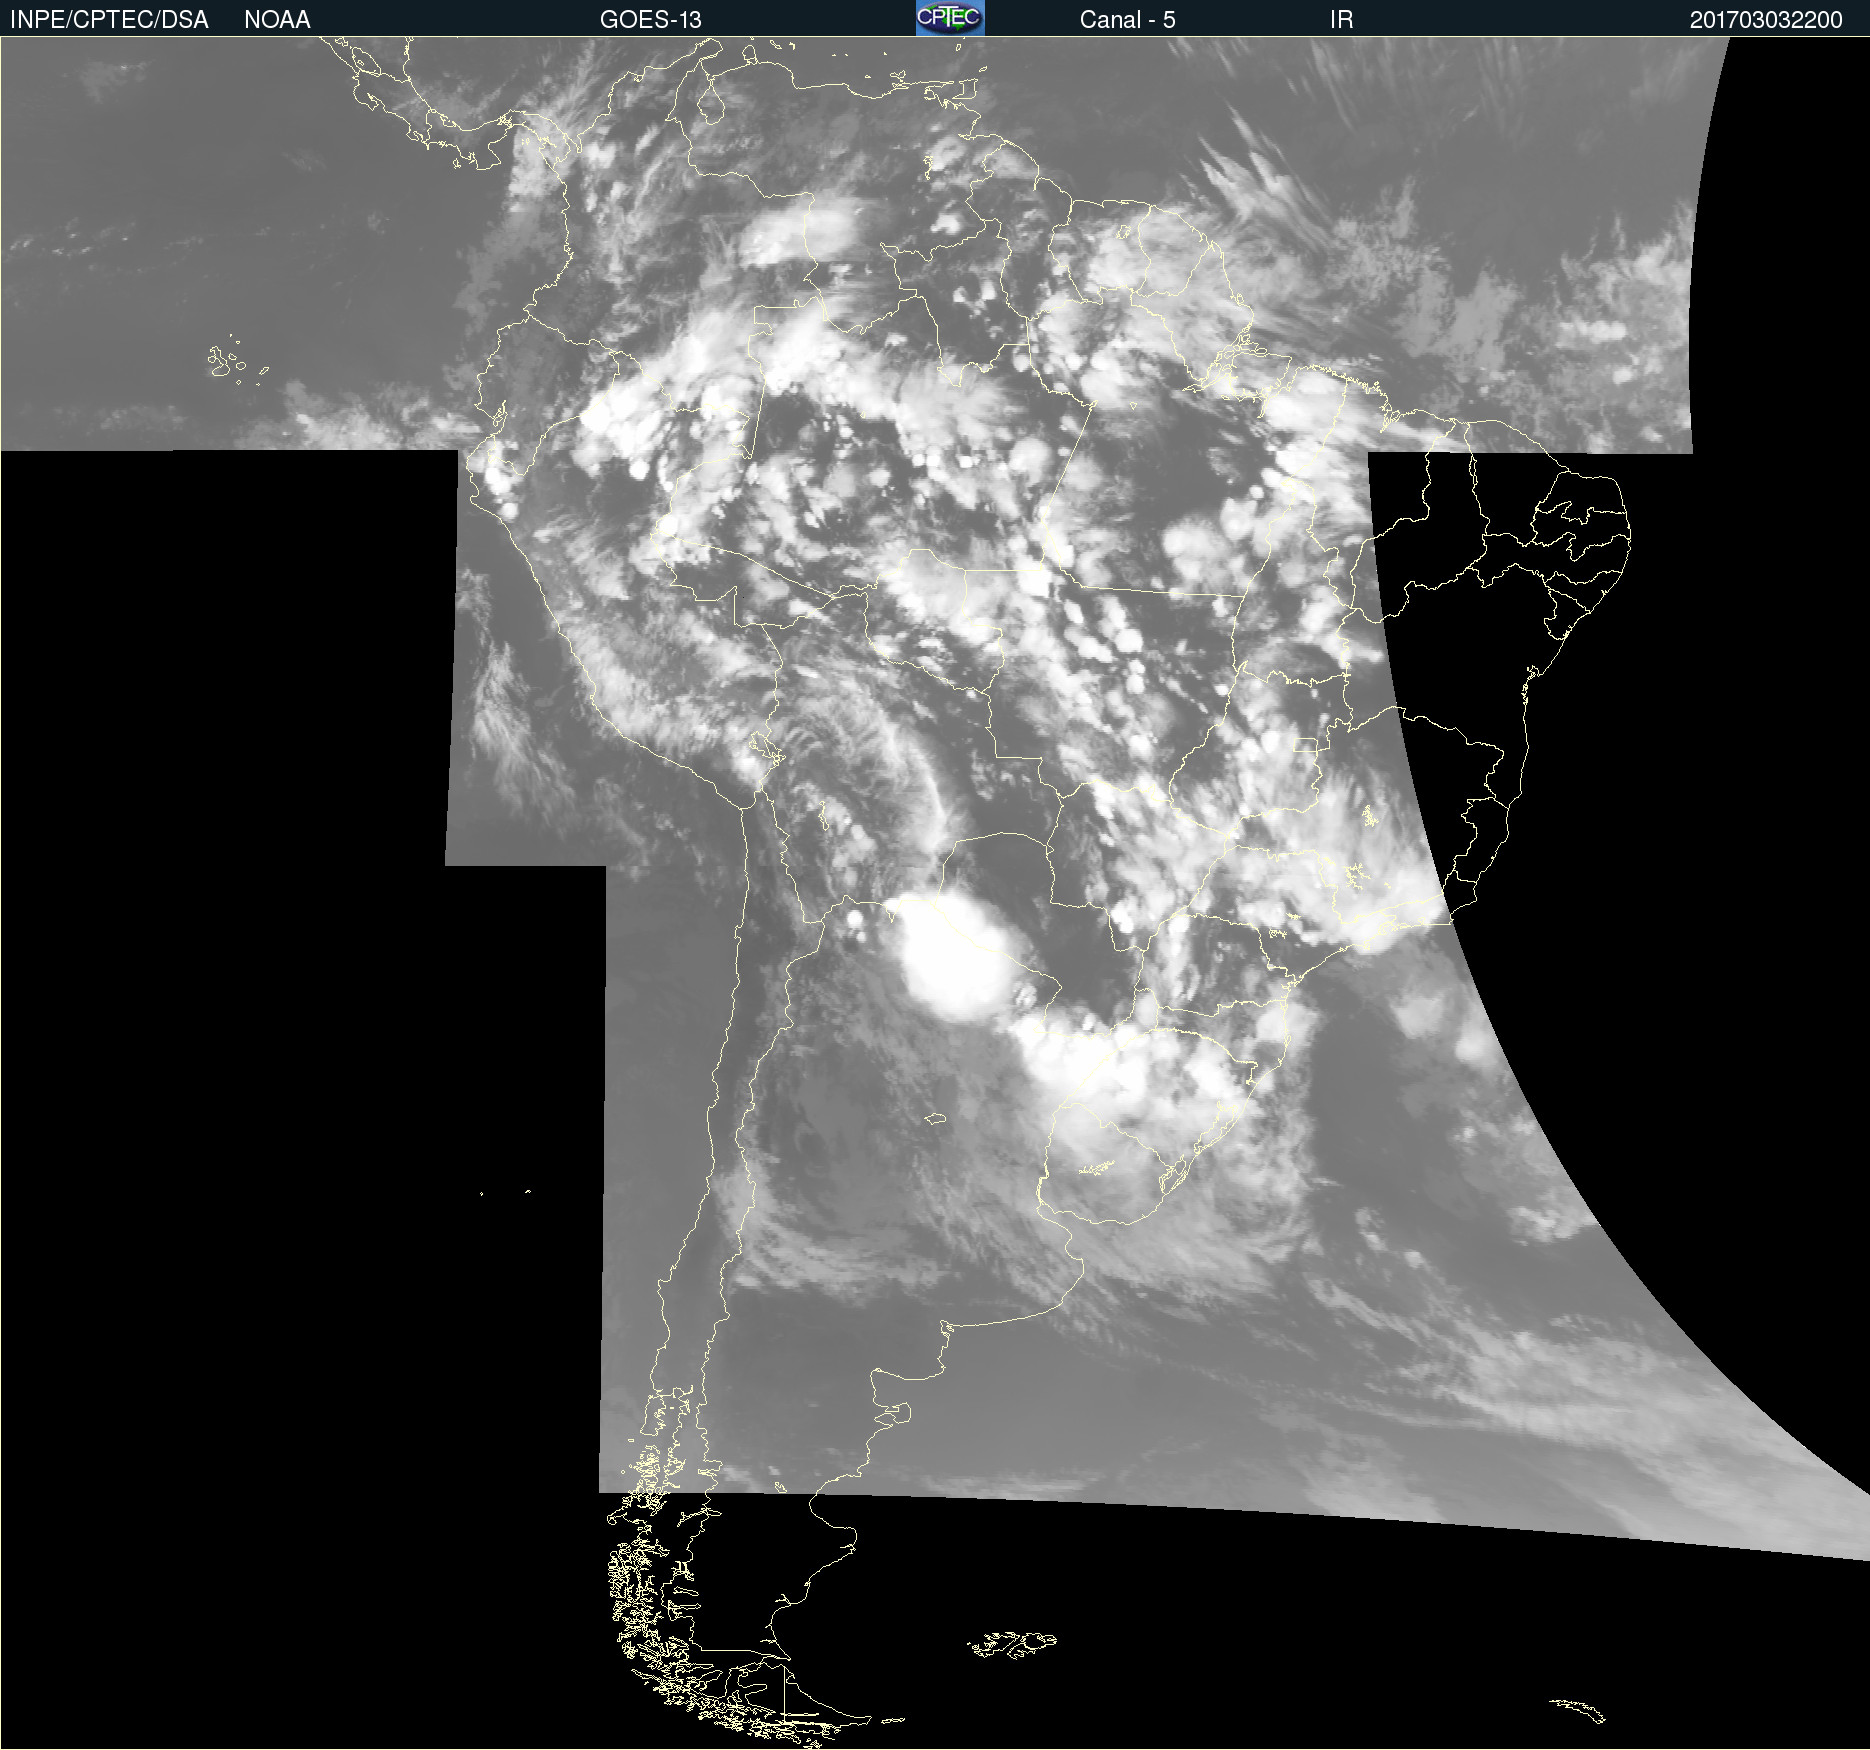Image resolution: width=1870 pixels, height=1750 pixels.
Task: Click the CPTEC logo in header
Action: pos(950,18)
